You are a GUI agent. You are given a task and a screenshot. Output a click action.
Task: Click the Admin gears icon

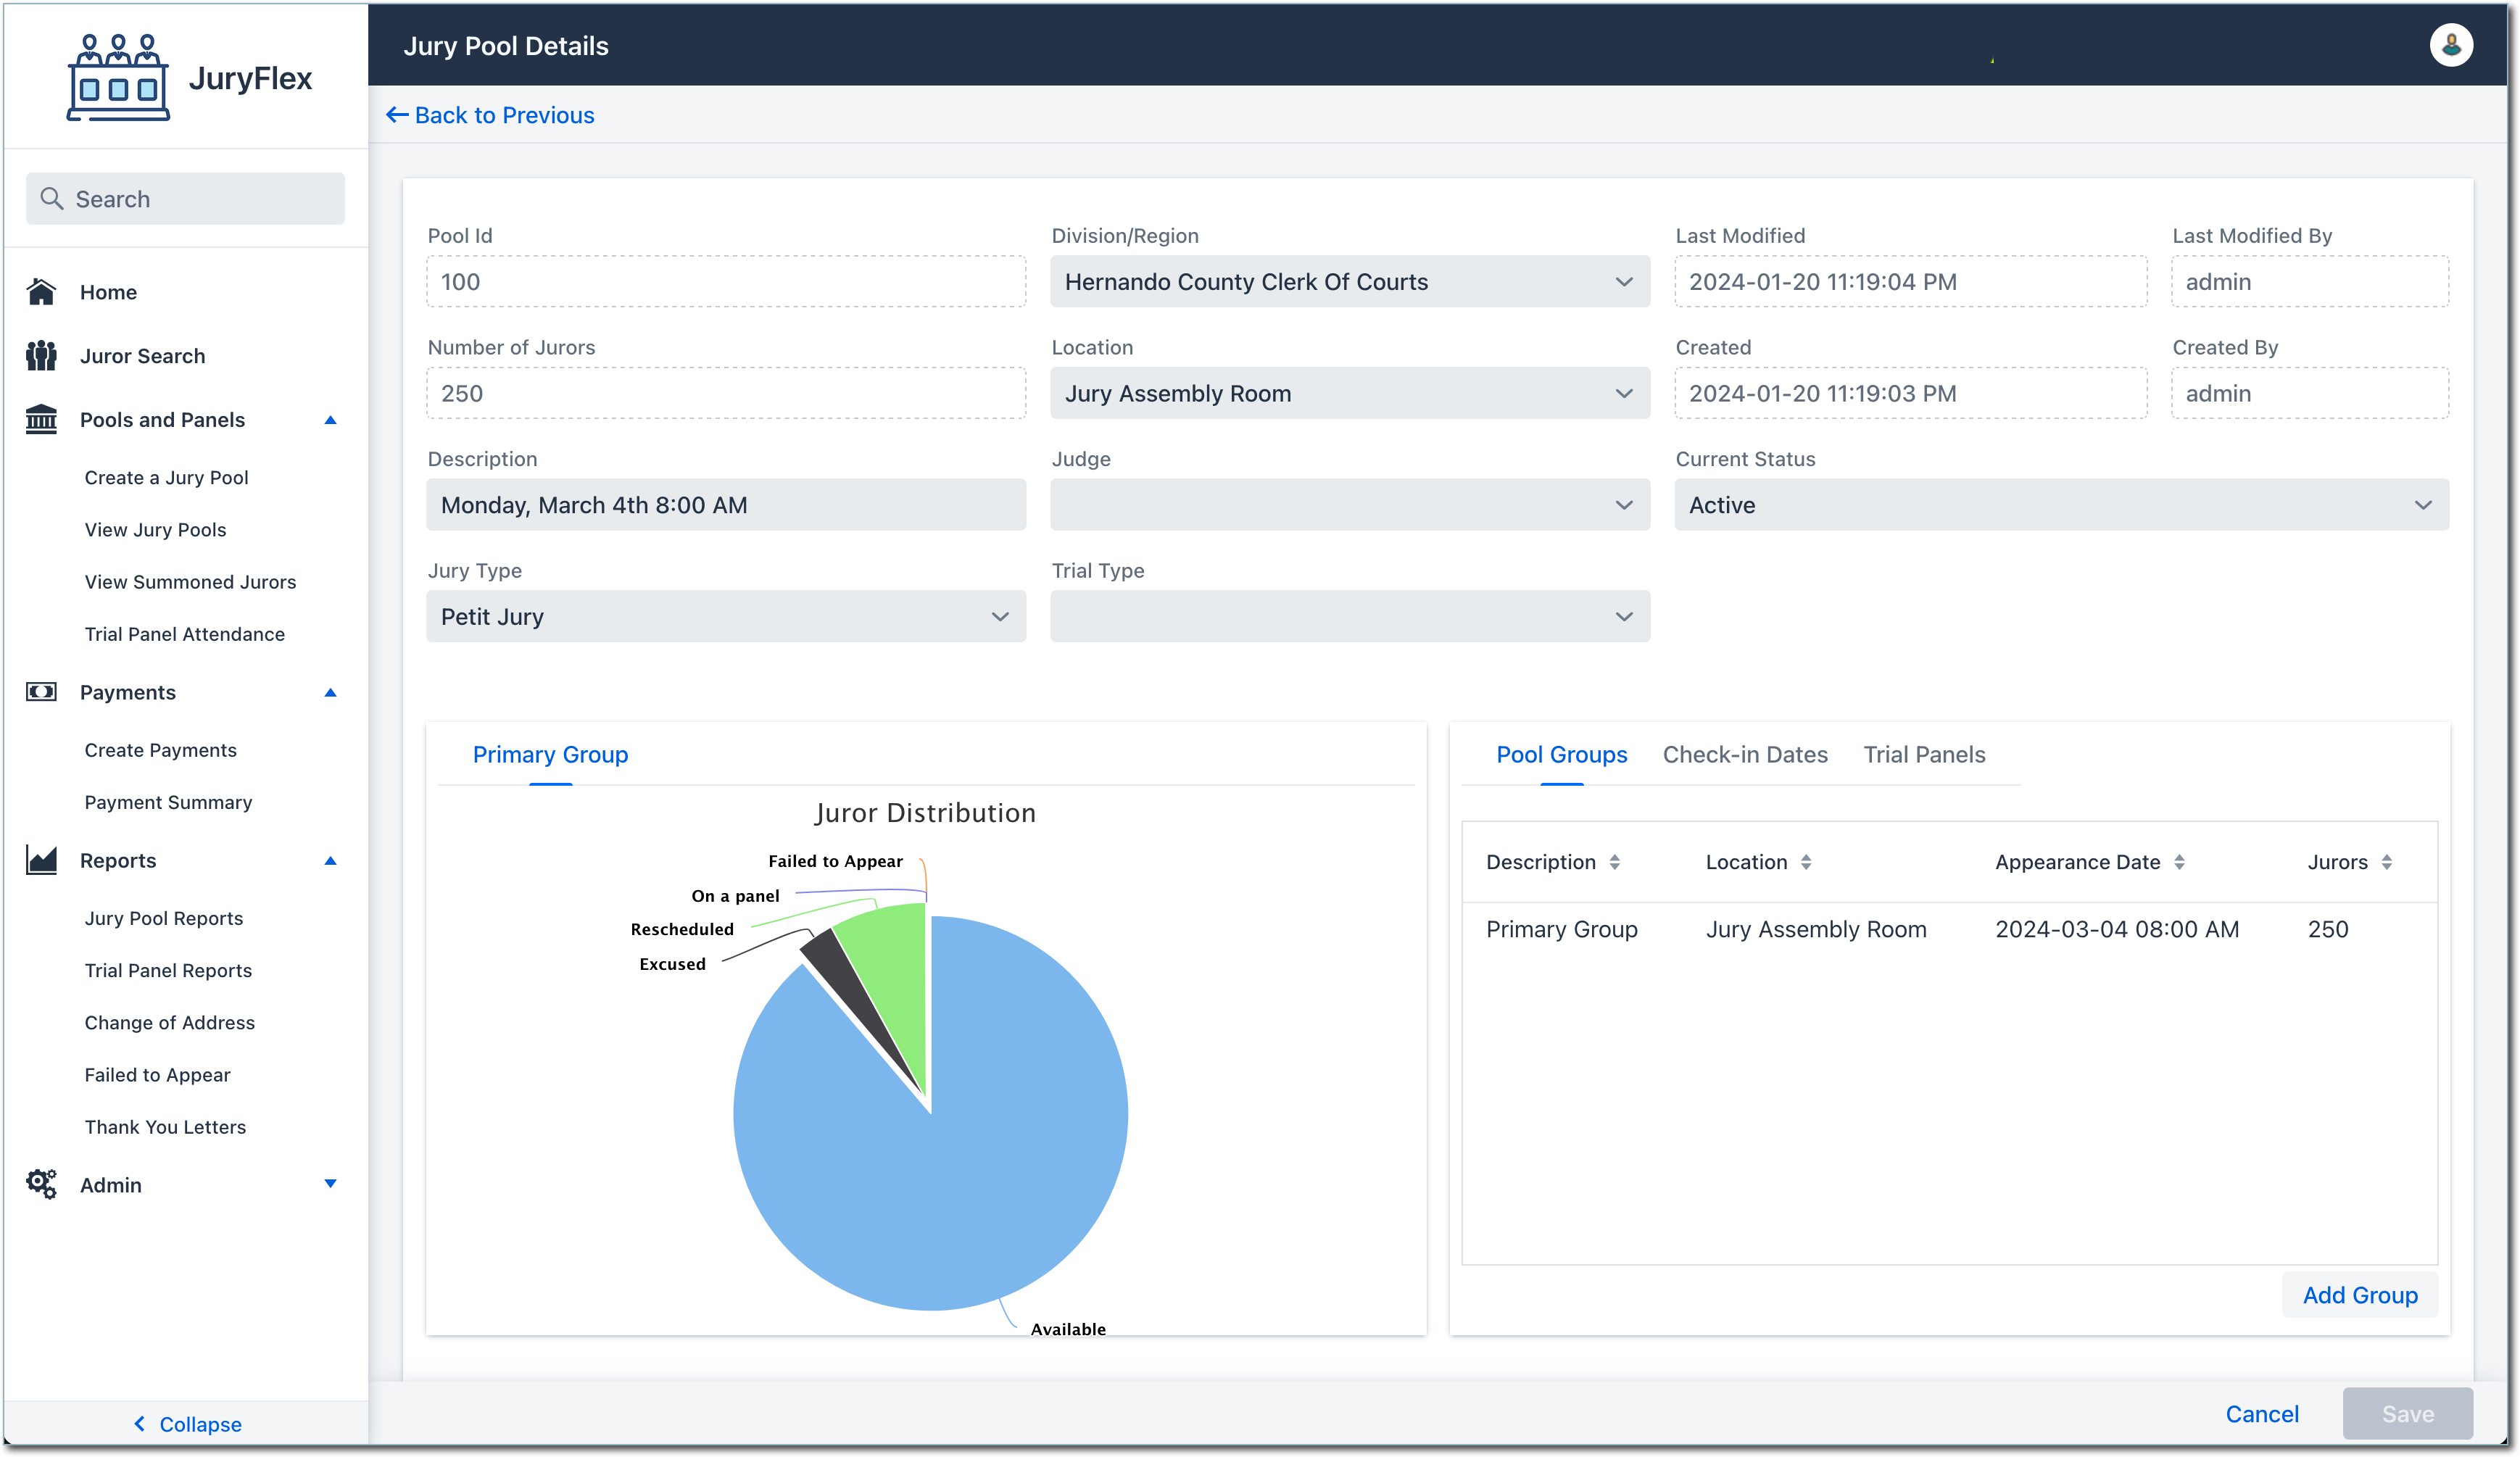pyautogui.click(x=41, y=1184)
